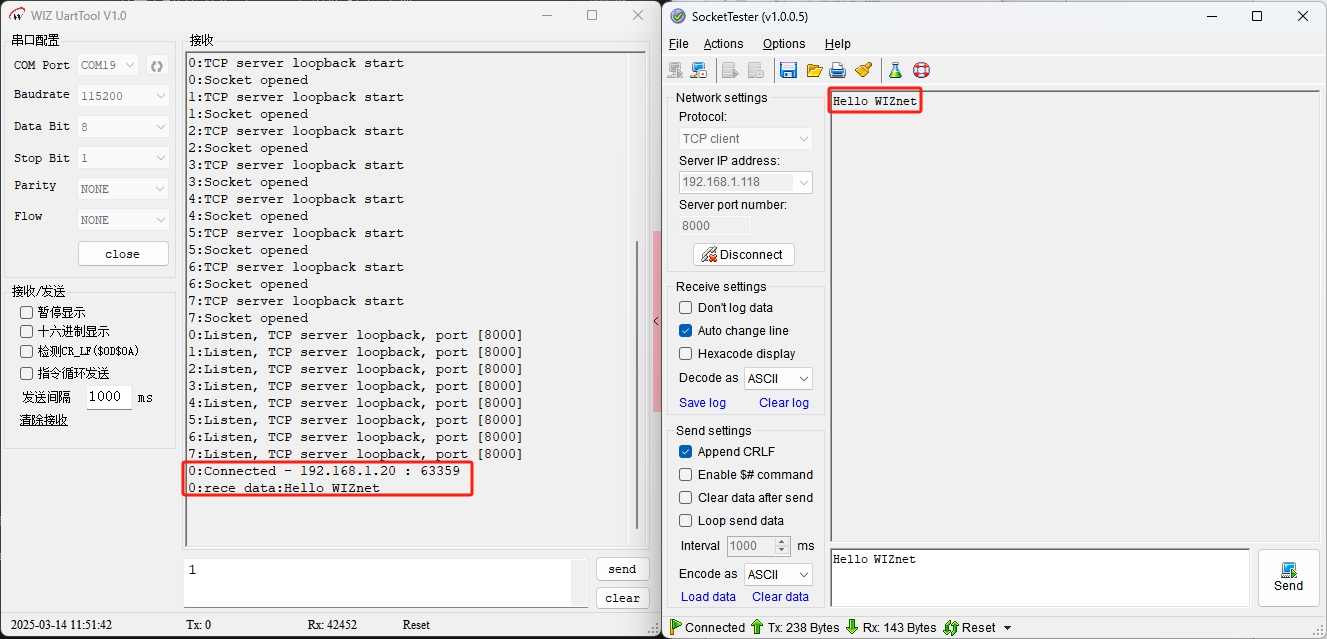Click the broom clear icon

coord(864,70)
